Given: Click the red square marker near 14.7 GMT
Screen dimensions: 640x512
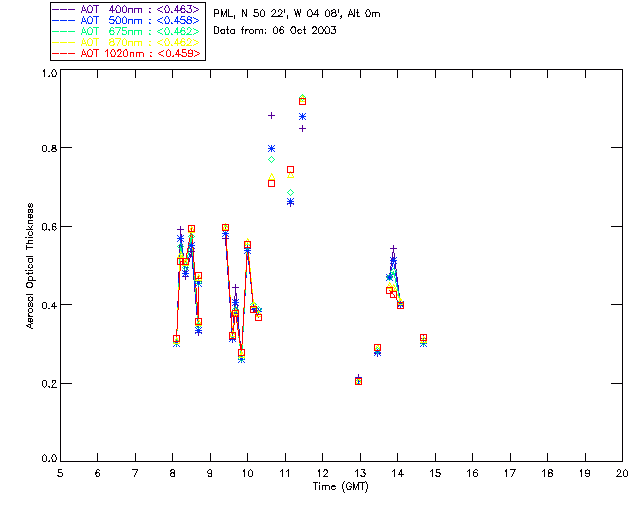Looking at the screenshot, I should [x=423, y=338].
